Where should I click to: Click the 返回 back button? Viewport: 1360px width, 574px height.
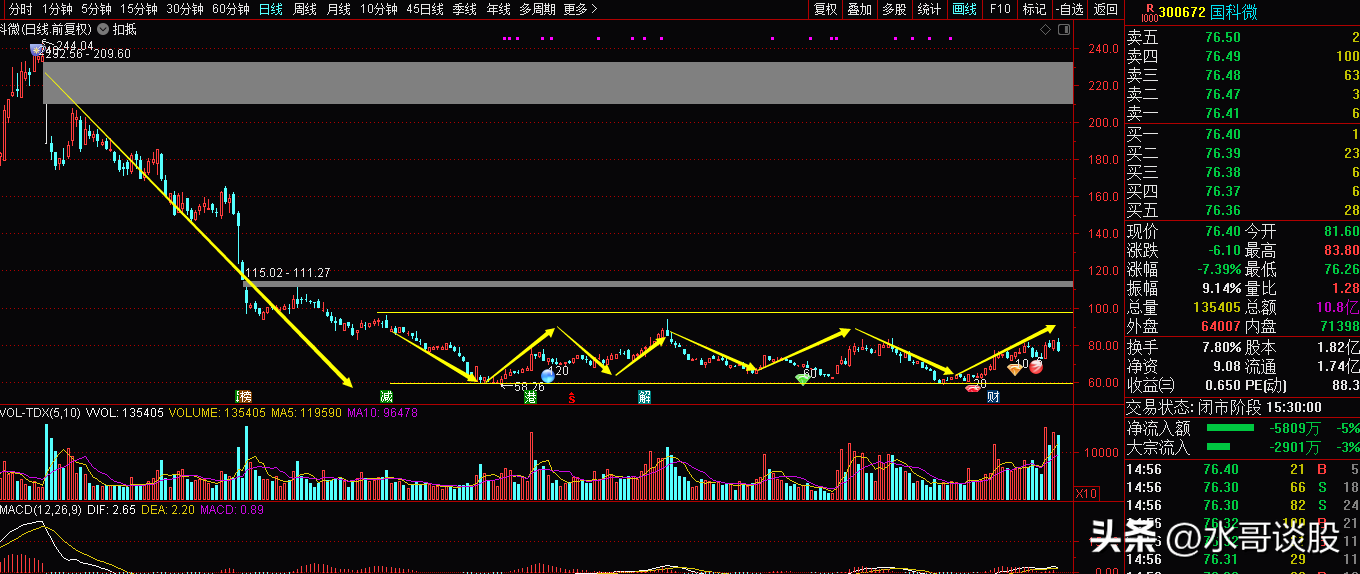(1105, 10)
